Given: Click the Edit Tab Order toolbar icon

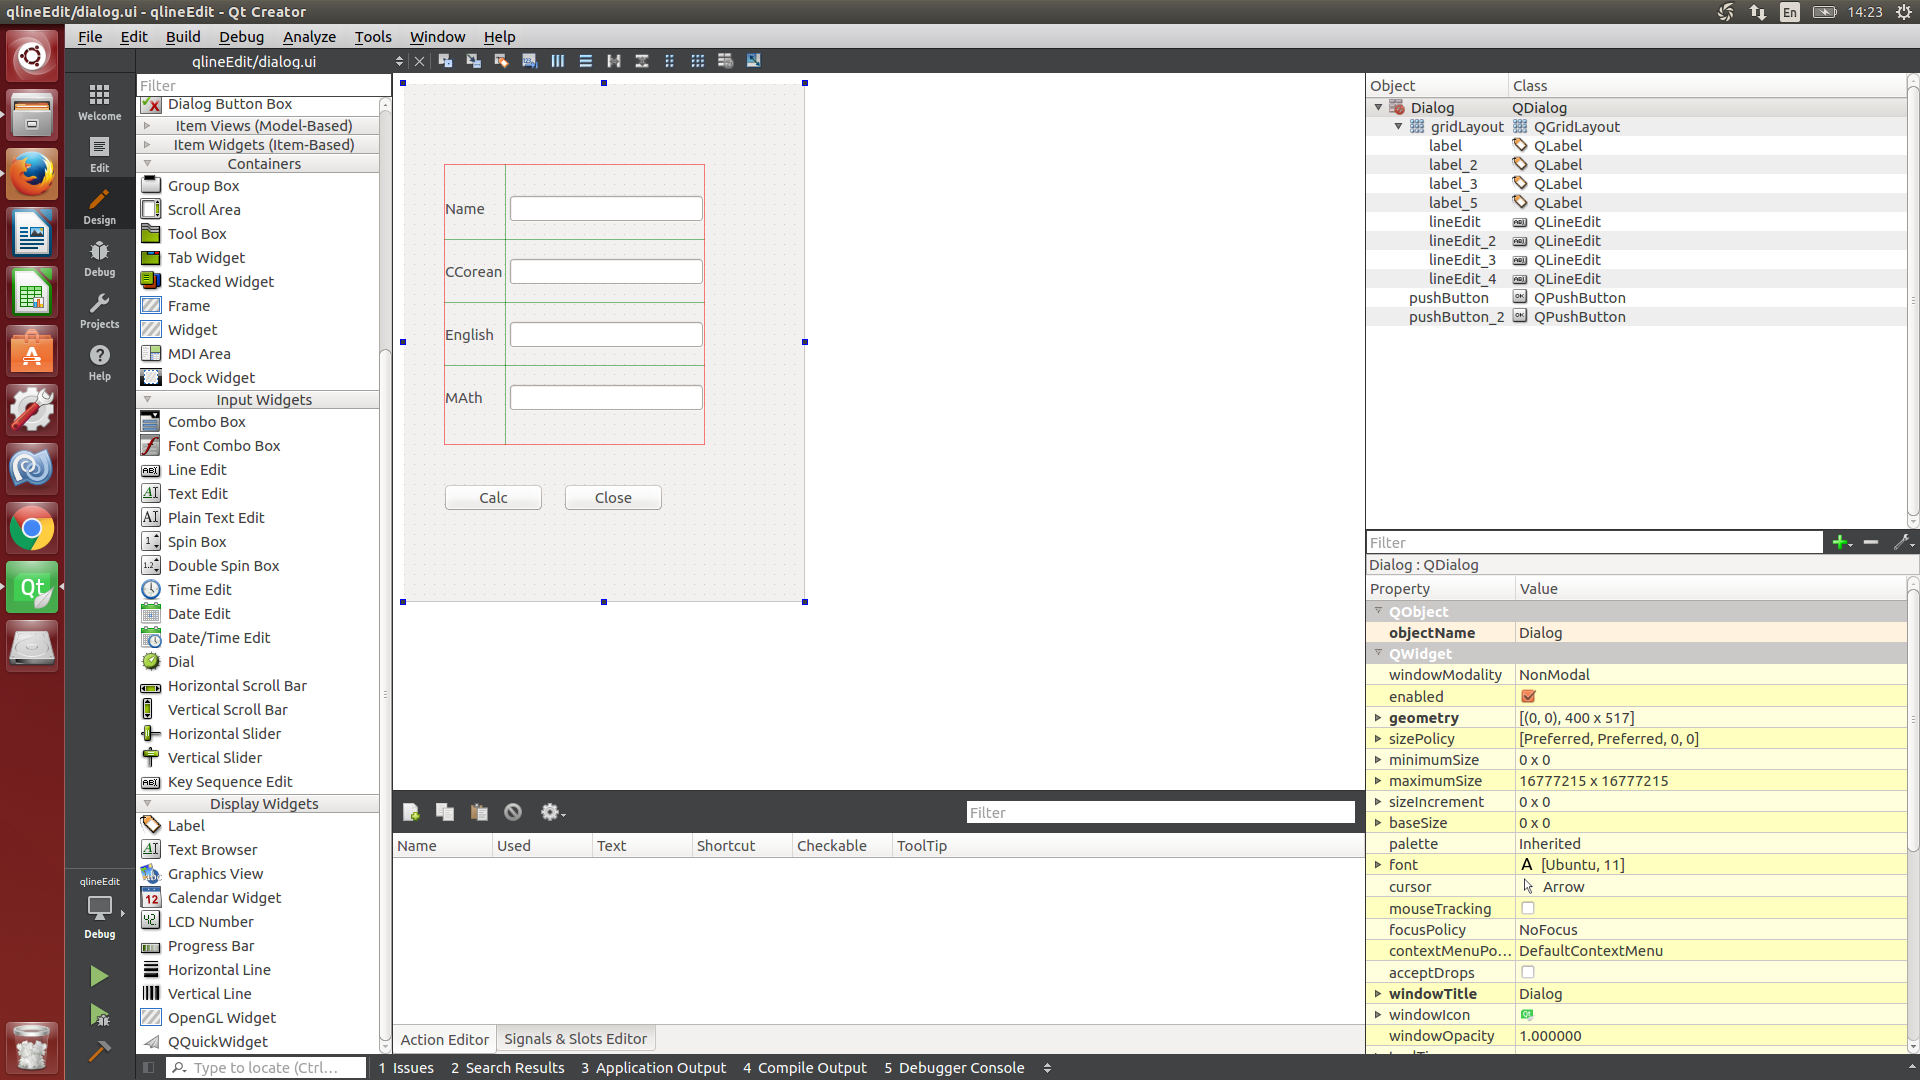Looking at the screenshot, I should (529, 61).
